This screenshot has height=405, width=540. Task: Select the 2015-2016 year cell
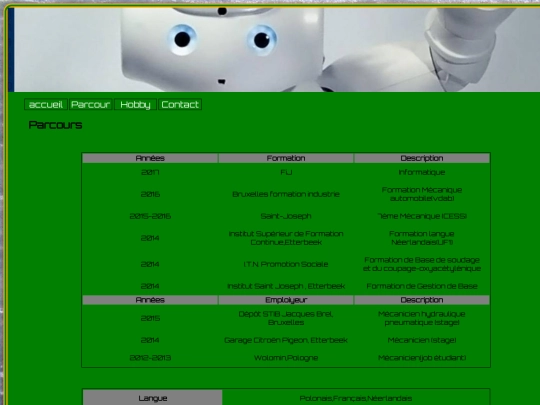pos(150,216)
